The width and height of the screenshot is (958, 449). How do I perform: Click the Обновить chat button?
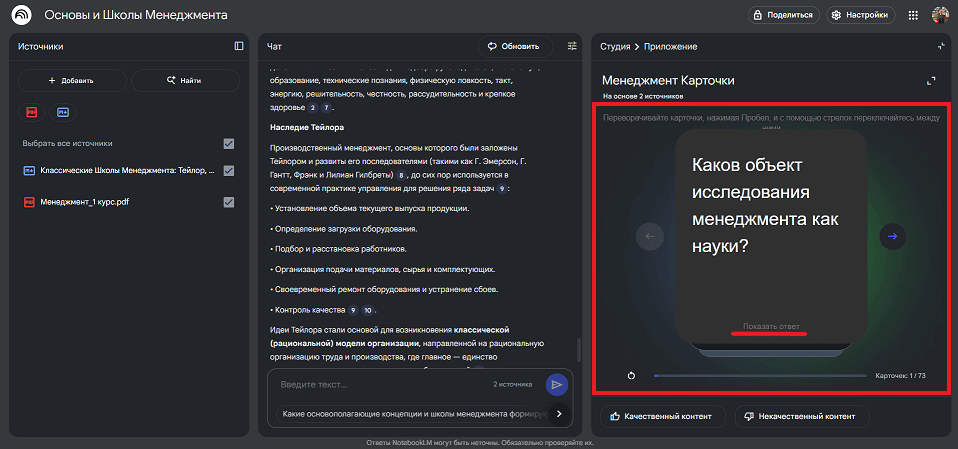point(515,46)
